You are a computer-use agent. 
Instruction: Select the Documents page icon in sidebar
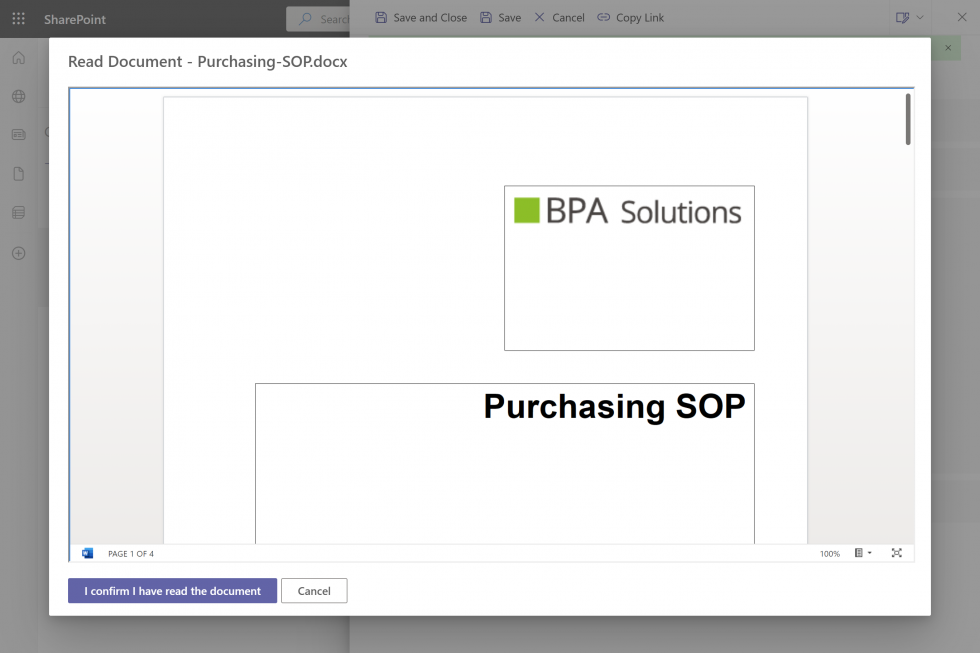18,173
